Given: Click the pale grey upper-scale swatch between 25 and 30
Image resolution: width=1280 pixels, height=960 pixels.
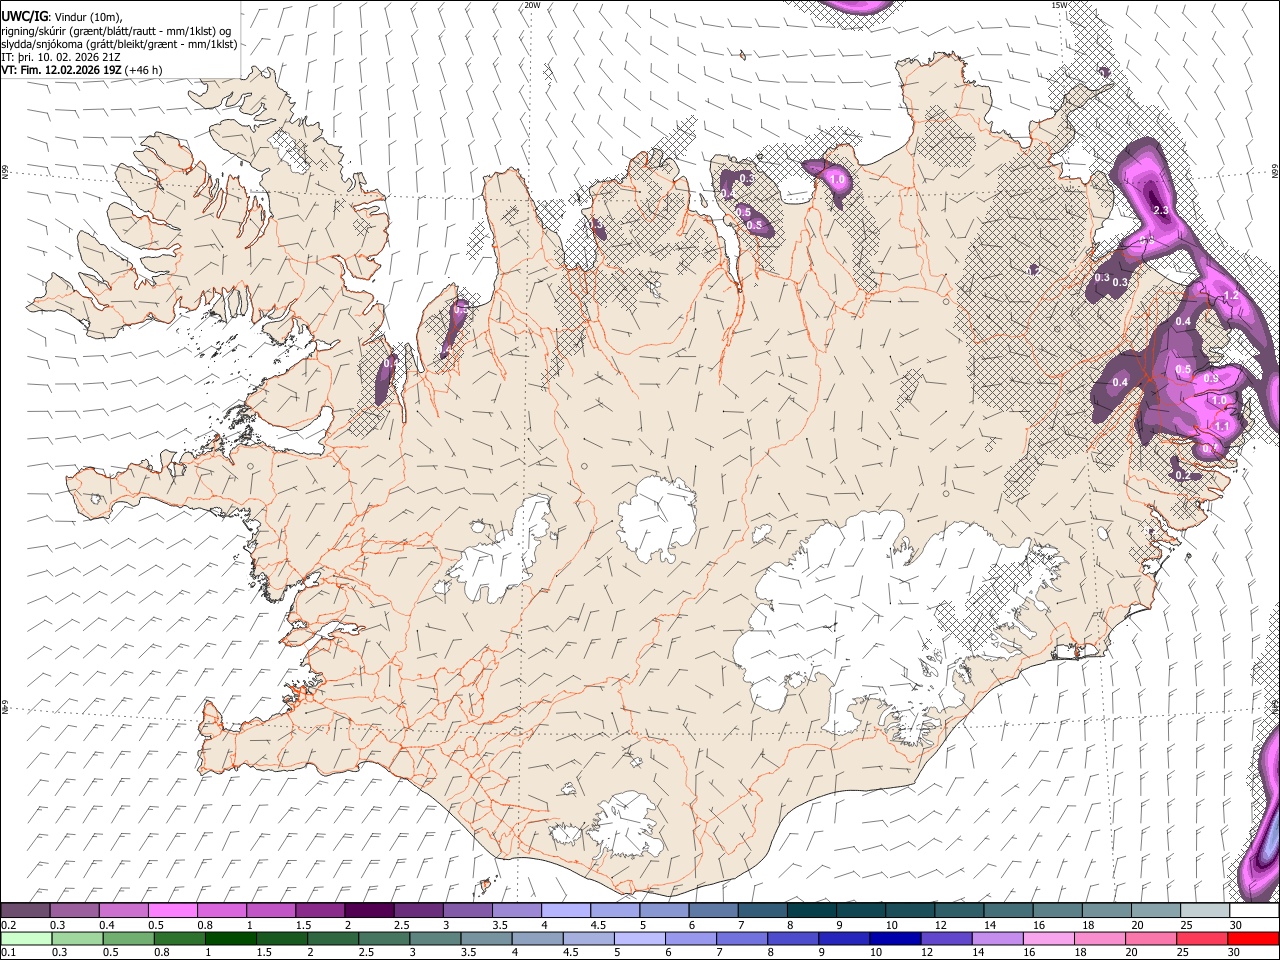Looking at the screenshot, I should click(x=1205, y=911).
